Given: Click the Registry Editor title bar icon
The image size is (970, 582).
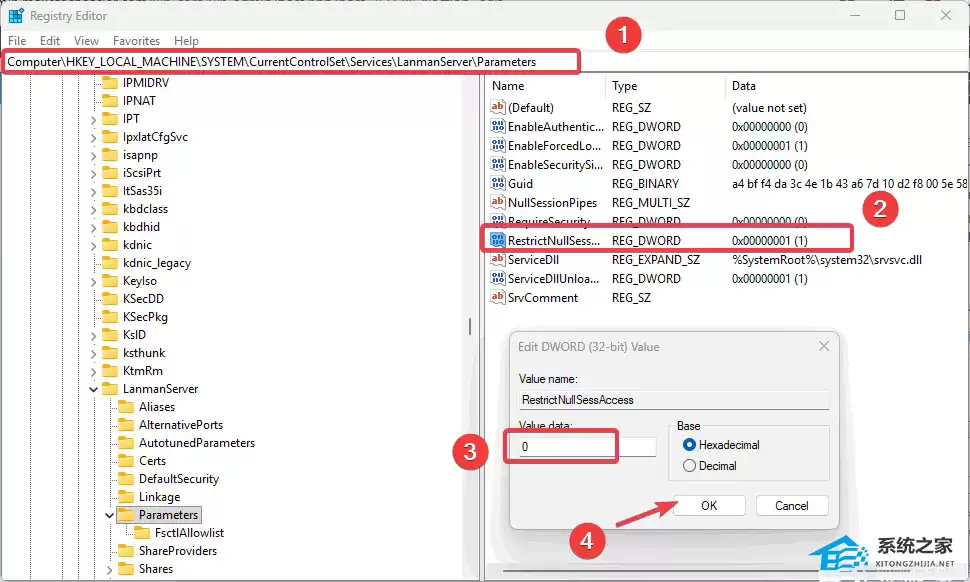Looking at the screenshot, I should [17, 16].
